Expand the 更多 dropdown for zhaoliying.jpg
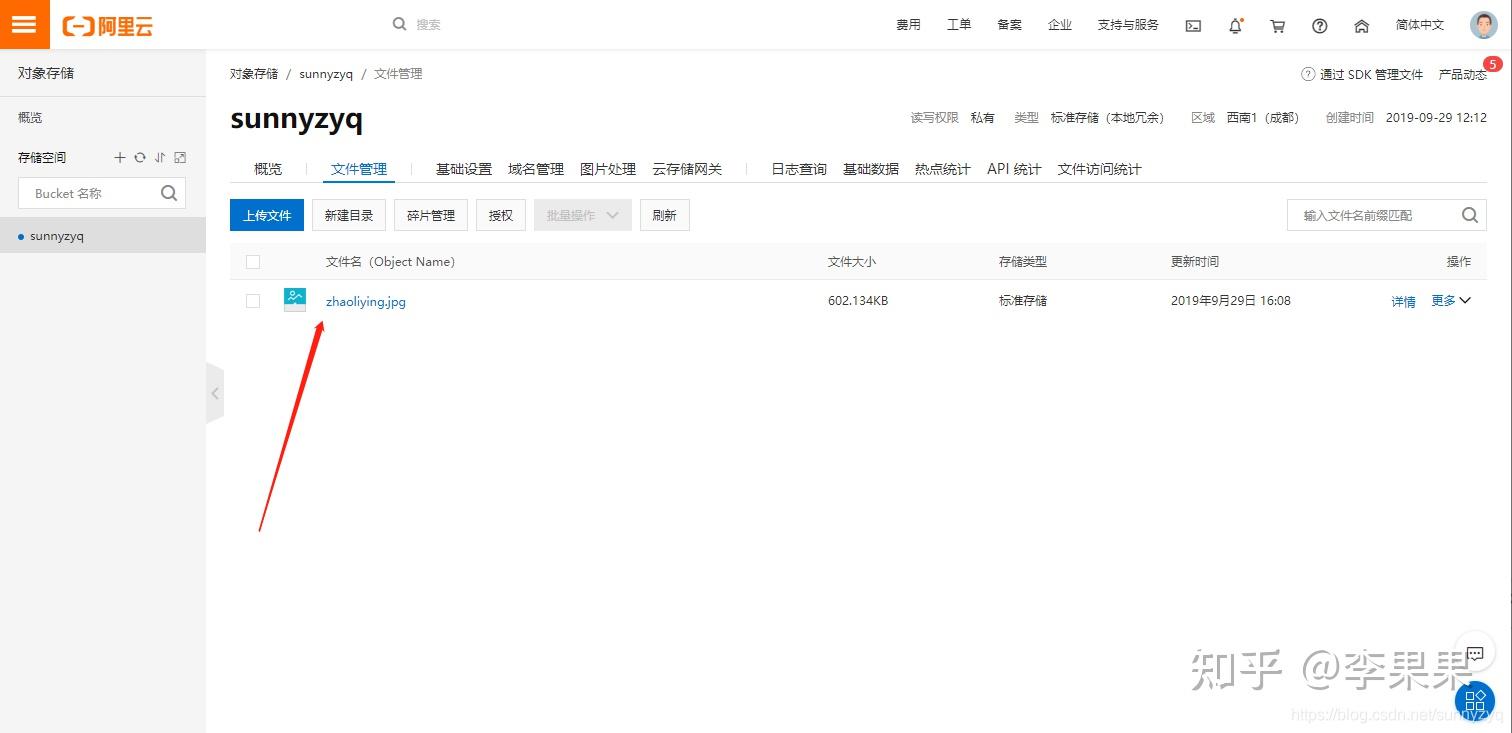Screen dimensions: 1512x733 click(x=1451, y=301)
